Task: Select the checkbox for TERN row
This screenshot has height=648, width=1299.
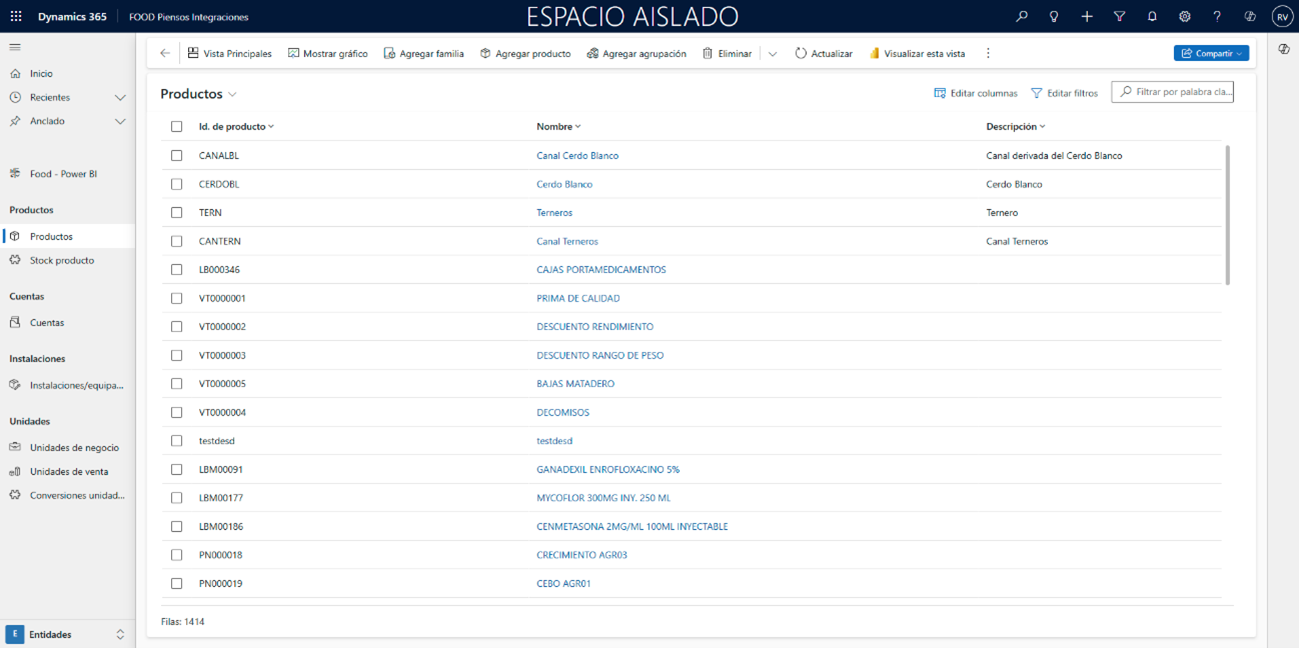Action: pyautogui.click(x=177, y=213)
